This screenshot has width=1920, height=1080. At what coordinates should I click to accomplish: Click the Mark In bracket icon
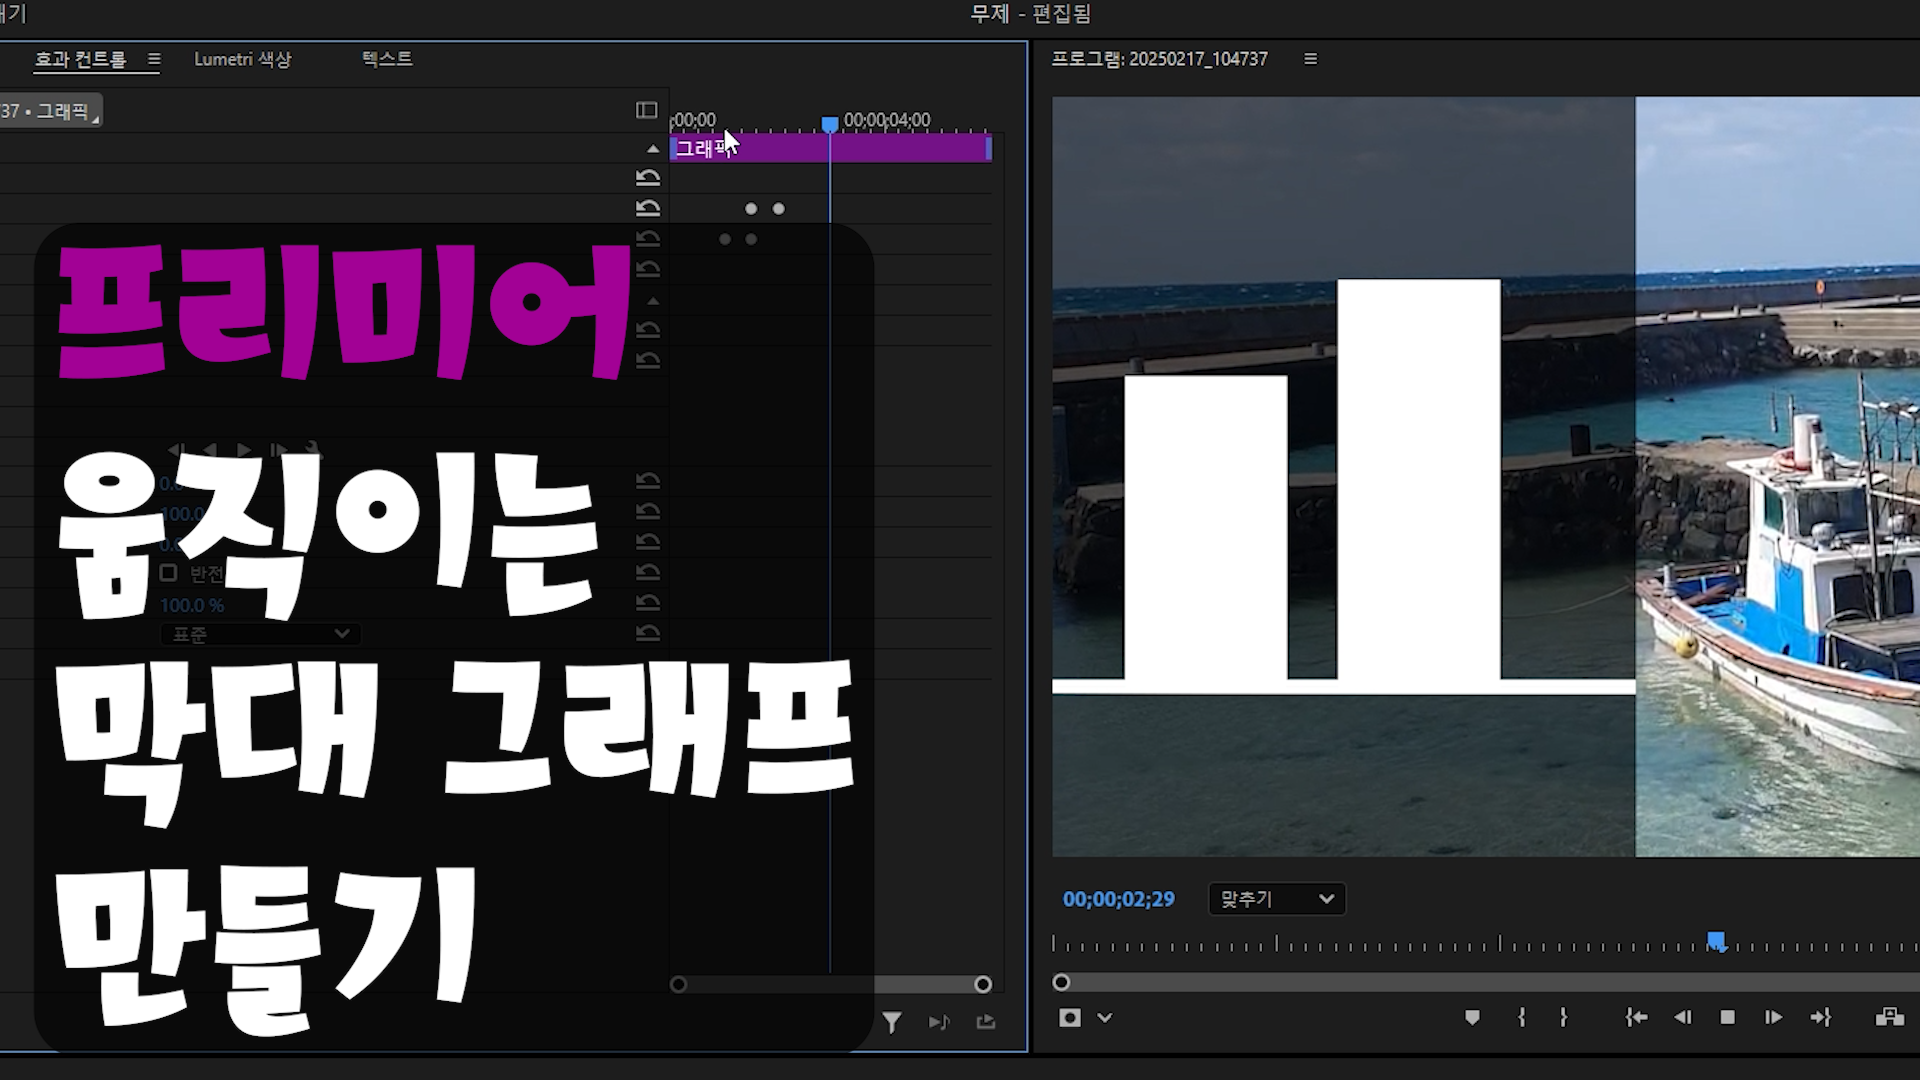tap(1521, 1017)
